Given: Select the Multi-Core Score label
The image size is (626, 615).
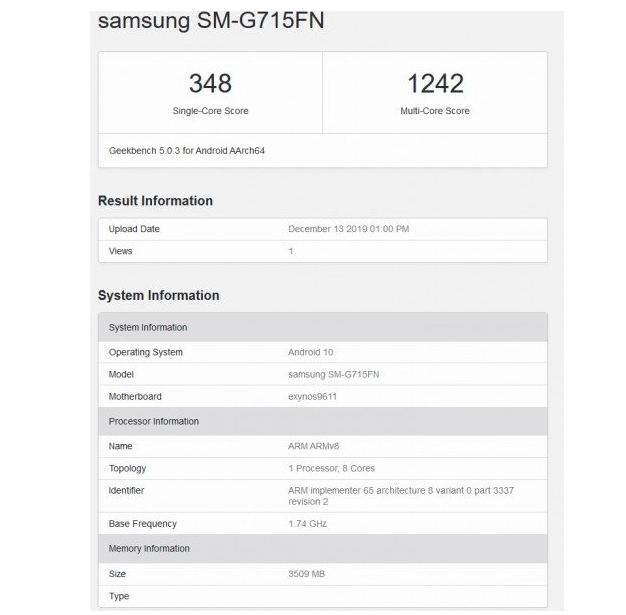Looking at the screenshot, I should (435, 111).
